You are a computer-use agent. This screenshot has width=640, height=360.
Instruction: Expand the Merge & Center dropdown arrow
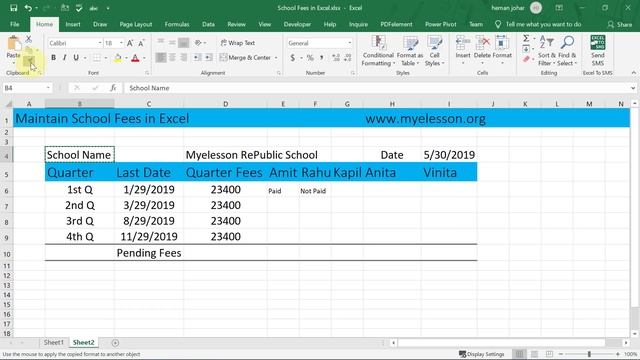pyautogui.click(x=276, y=58)
